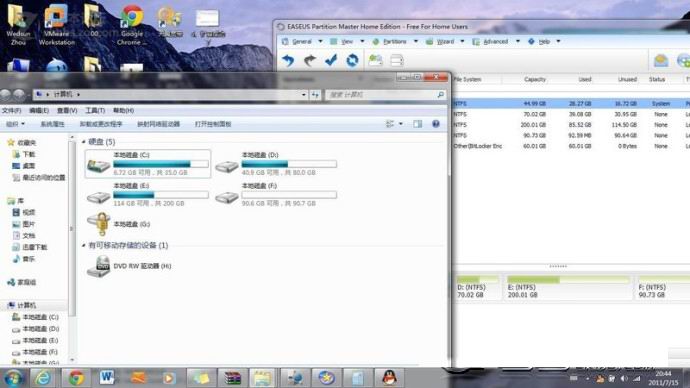Launch the QQ penguin taskbar icon
The image size is (690, 388).
(389, 378)
